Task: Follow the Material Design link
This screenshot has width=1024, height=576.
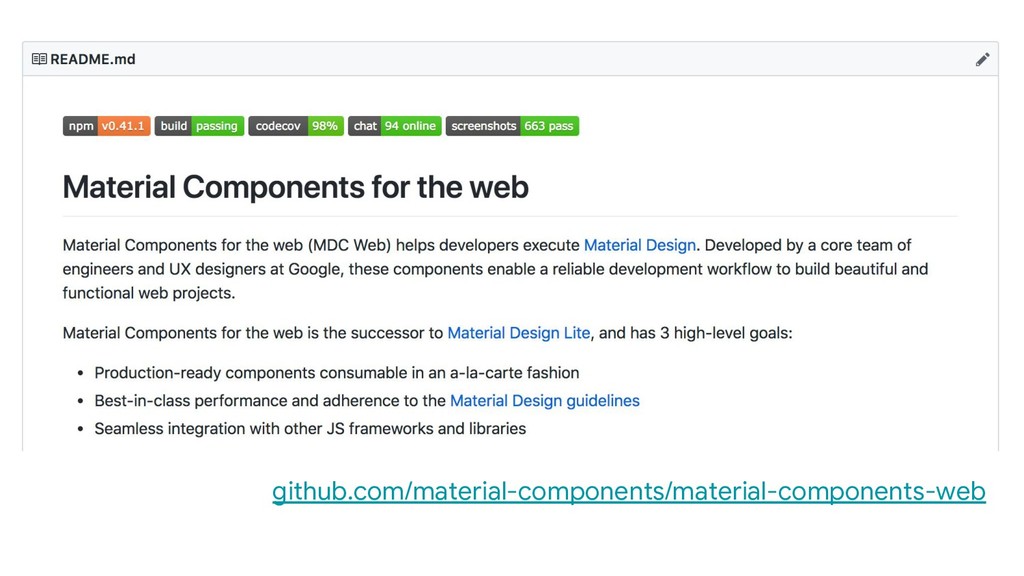Action: (x=639, y=246)
